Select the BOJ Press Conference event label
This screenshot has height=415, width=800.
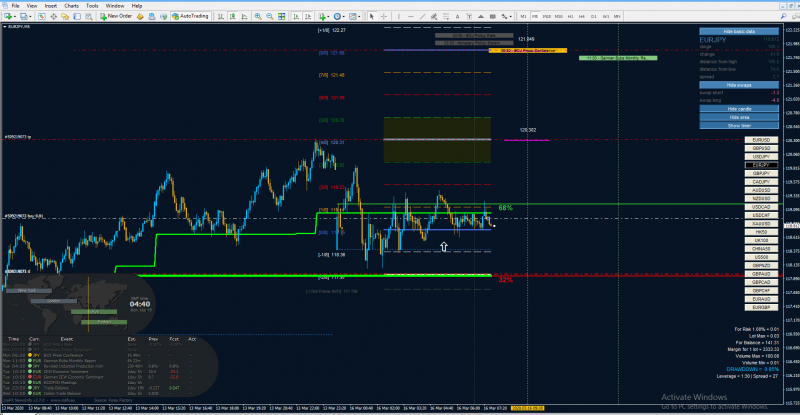click(528, 51)
